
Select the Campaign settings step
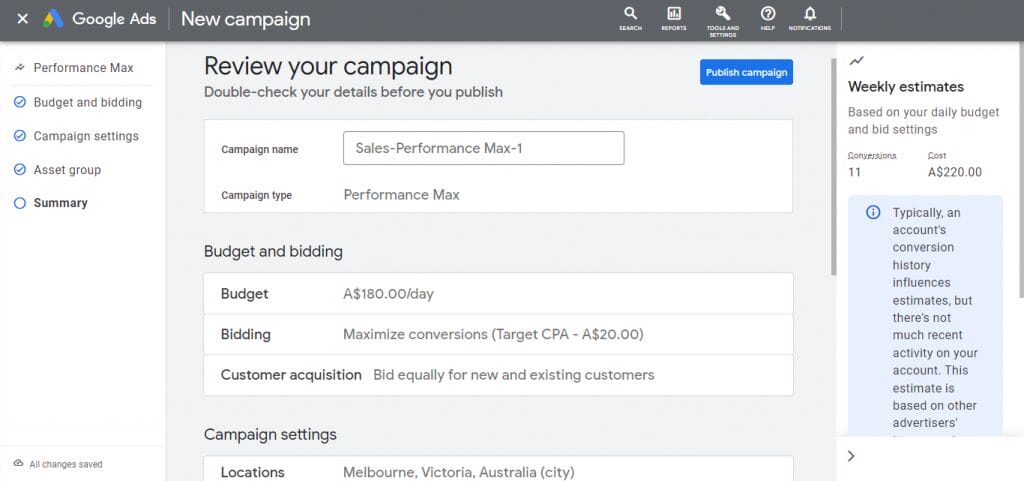[x=86, y=136]
